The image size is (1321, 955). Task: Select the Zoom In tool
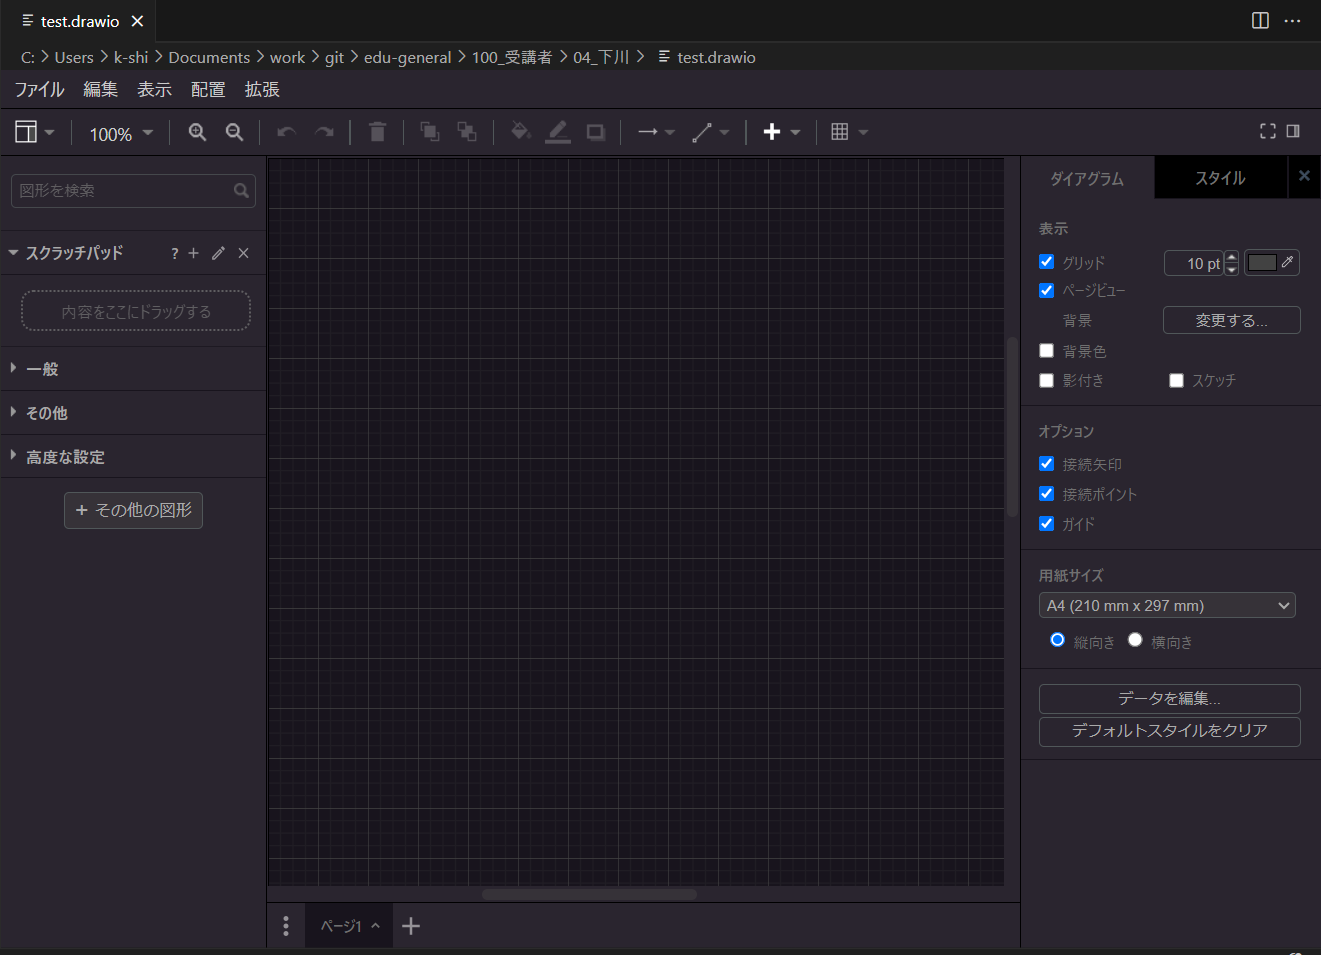(197, 131)
